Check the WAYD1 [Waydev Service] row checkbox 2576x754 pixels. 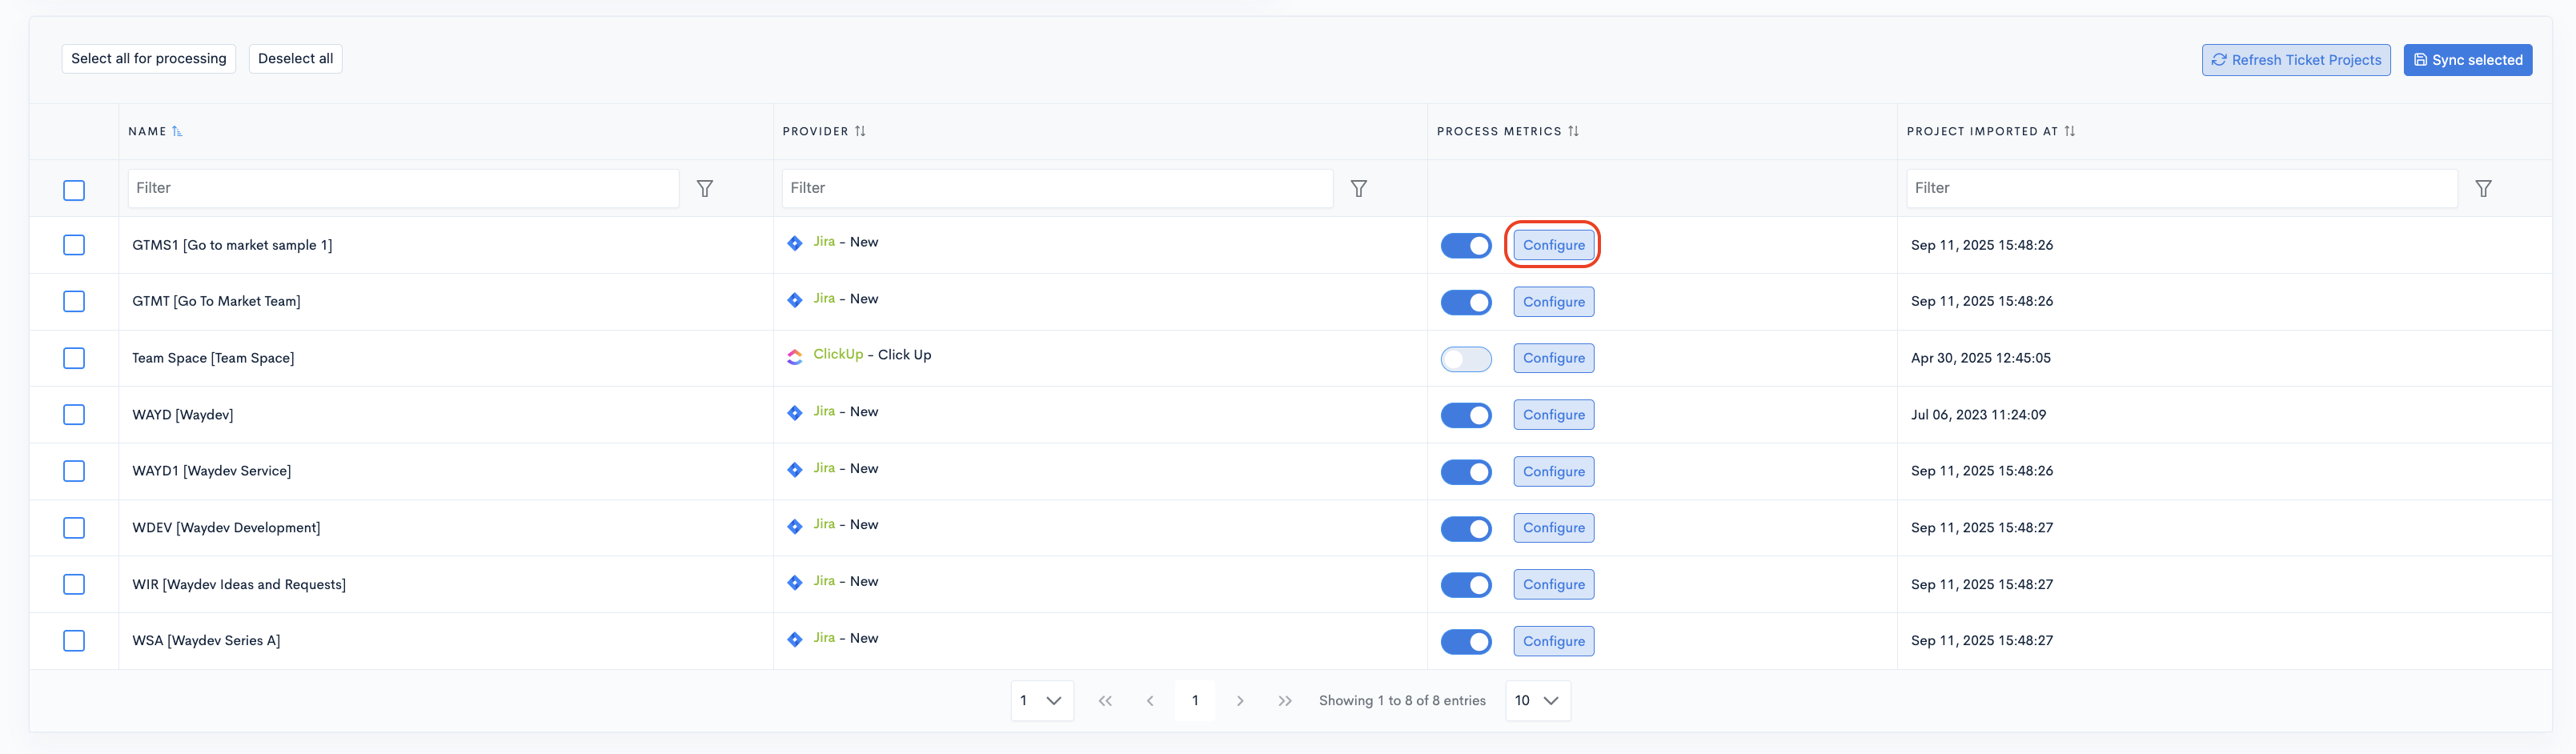pos(74,471)
